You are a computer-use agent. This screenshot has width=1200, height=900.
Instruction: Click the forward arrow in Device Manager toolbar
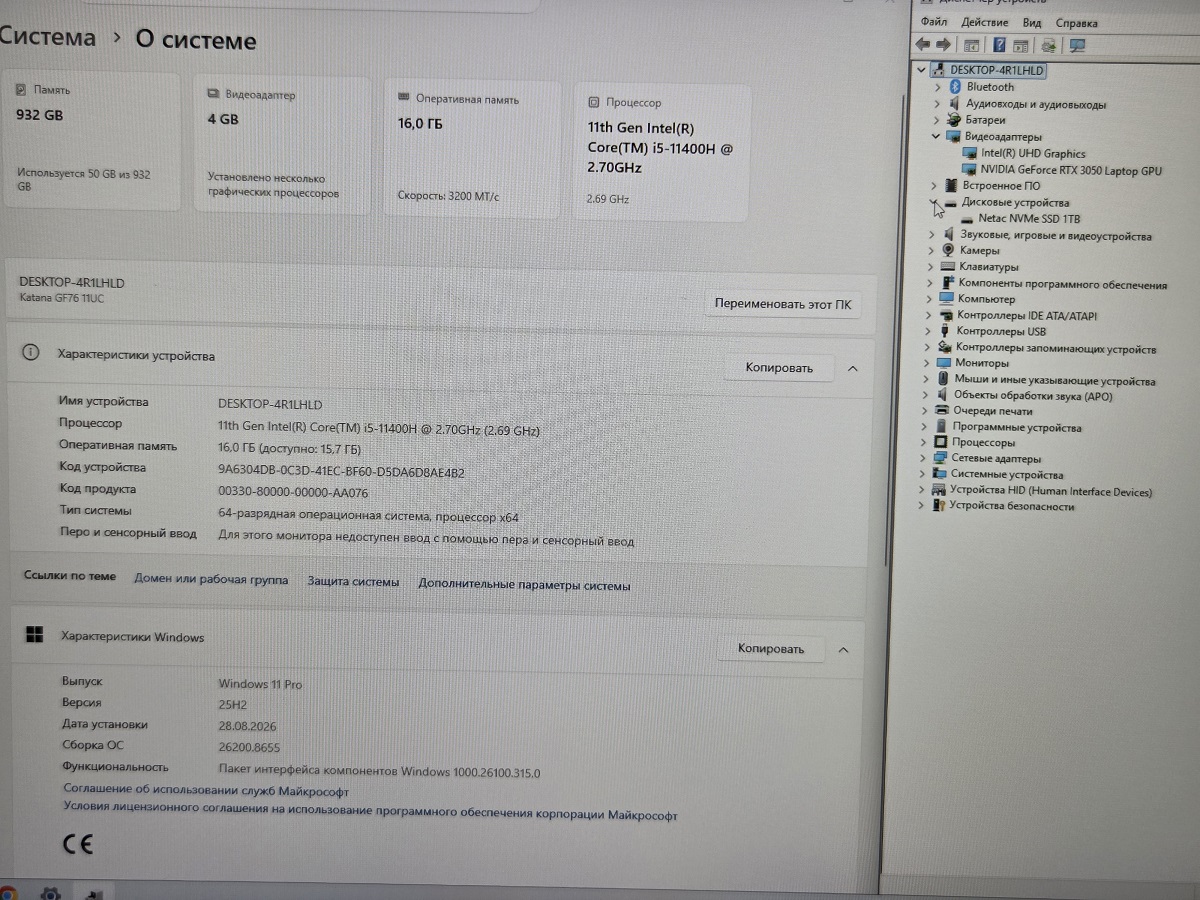click(943, 45)
